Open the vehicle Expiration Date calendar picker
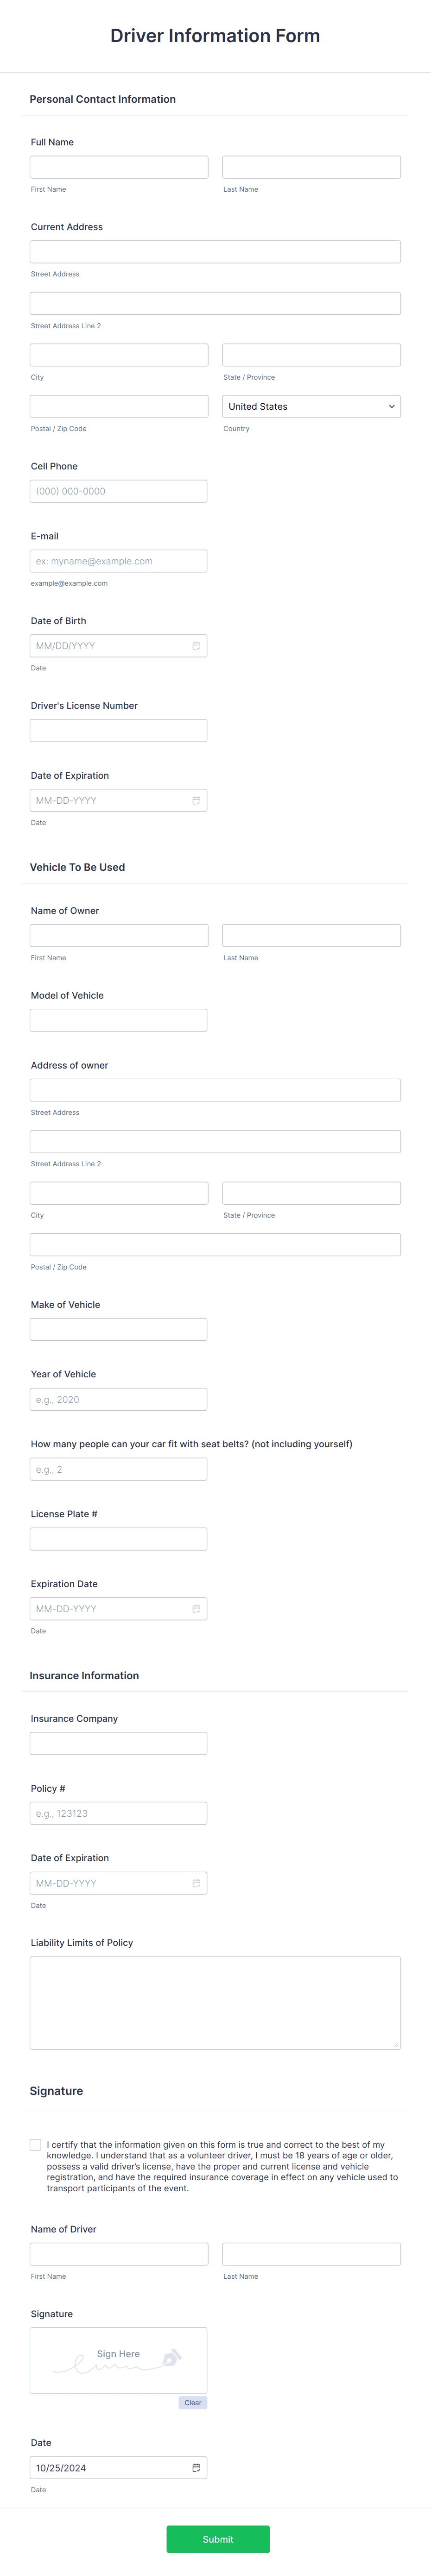Screen dimensions: 431x2576 (196, 1608)
